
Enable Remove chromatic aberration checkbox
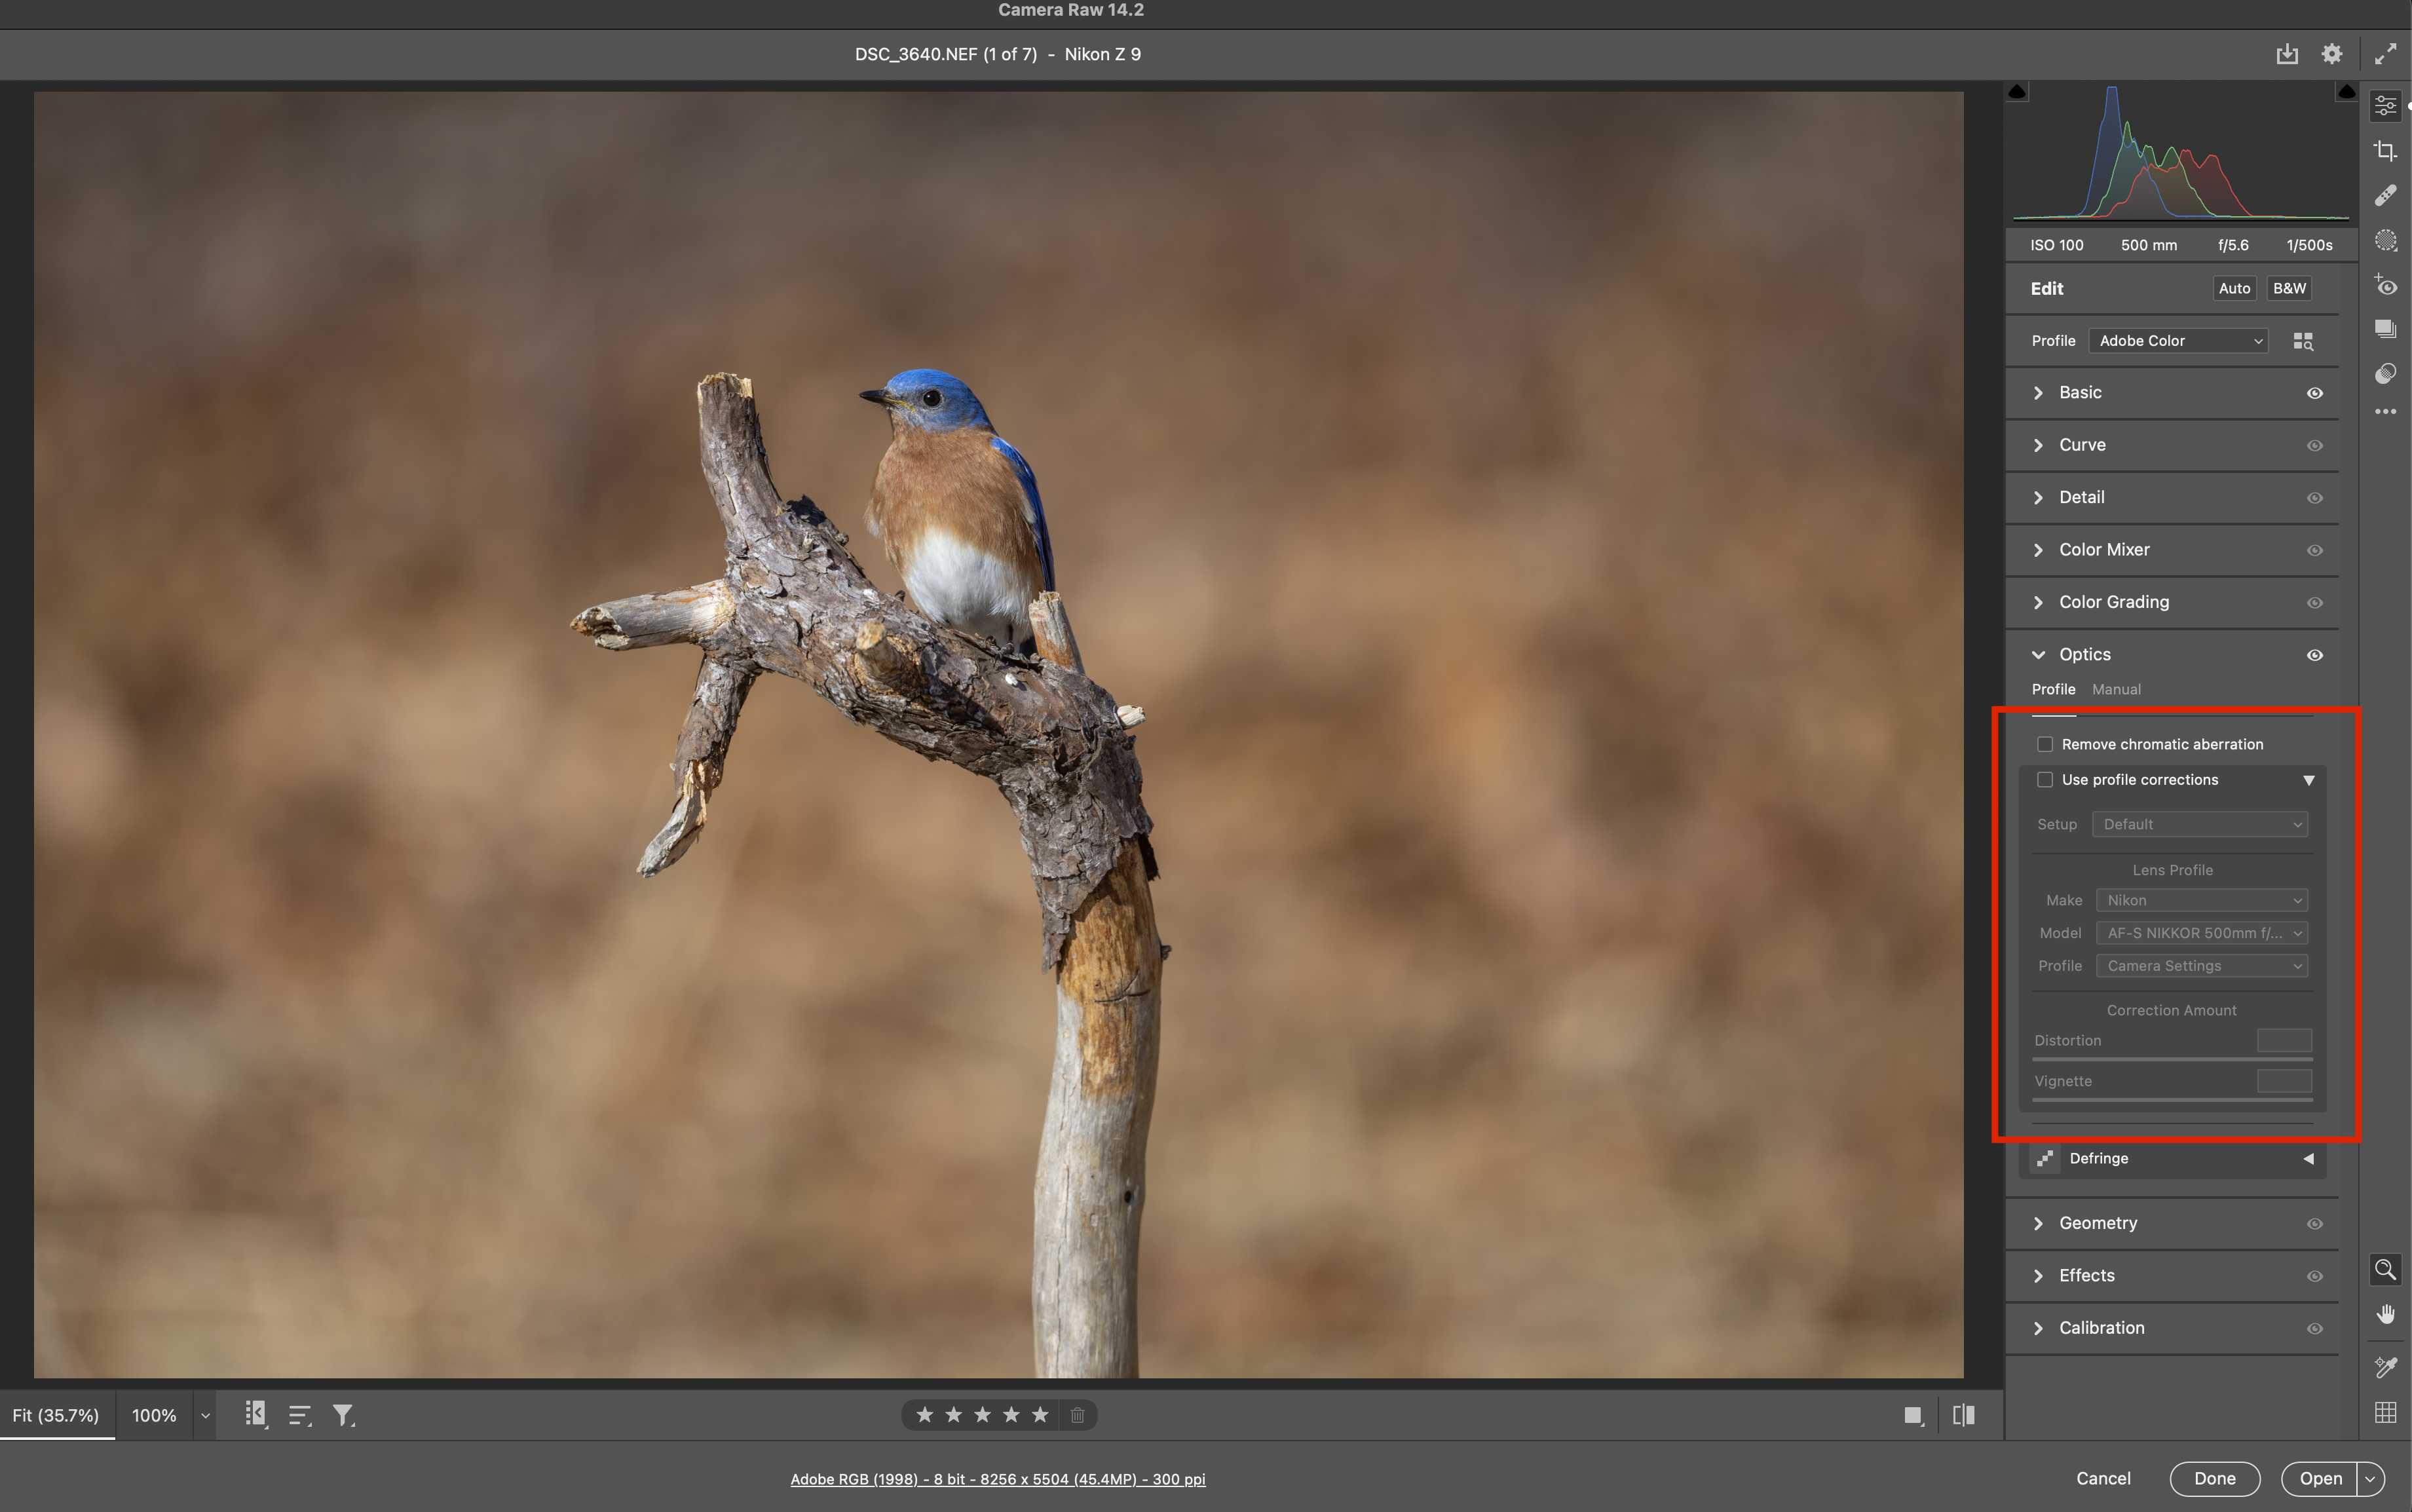[2045, 744]
